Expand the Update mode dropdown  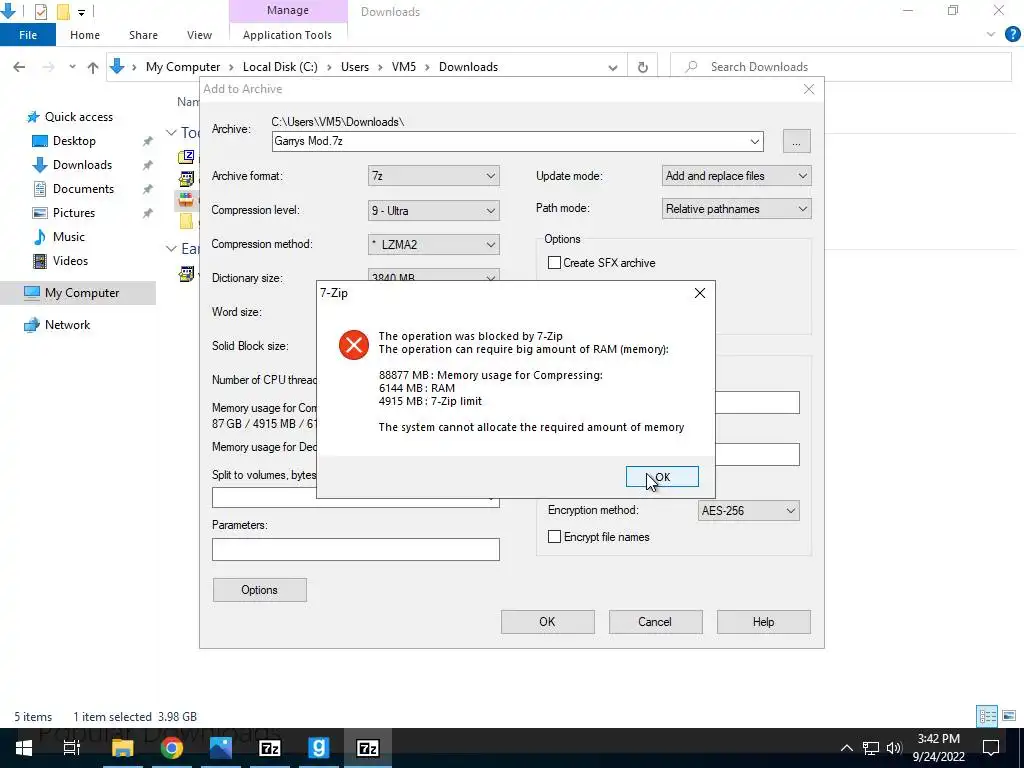(736, 176)
